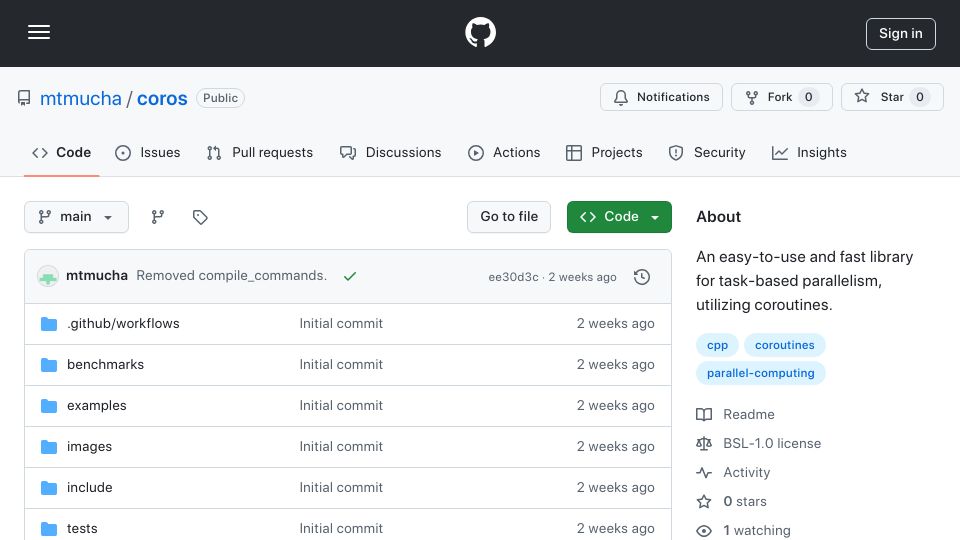Open the .github/workflows folder
The width and height of the screenshot is (960, 540).
(x=123, y=323)
